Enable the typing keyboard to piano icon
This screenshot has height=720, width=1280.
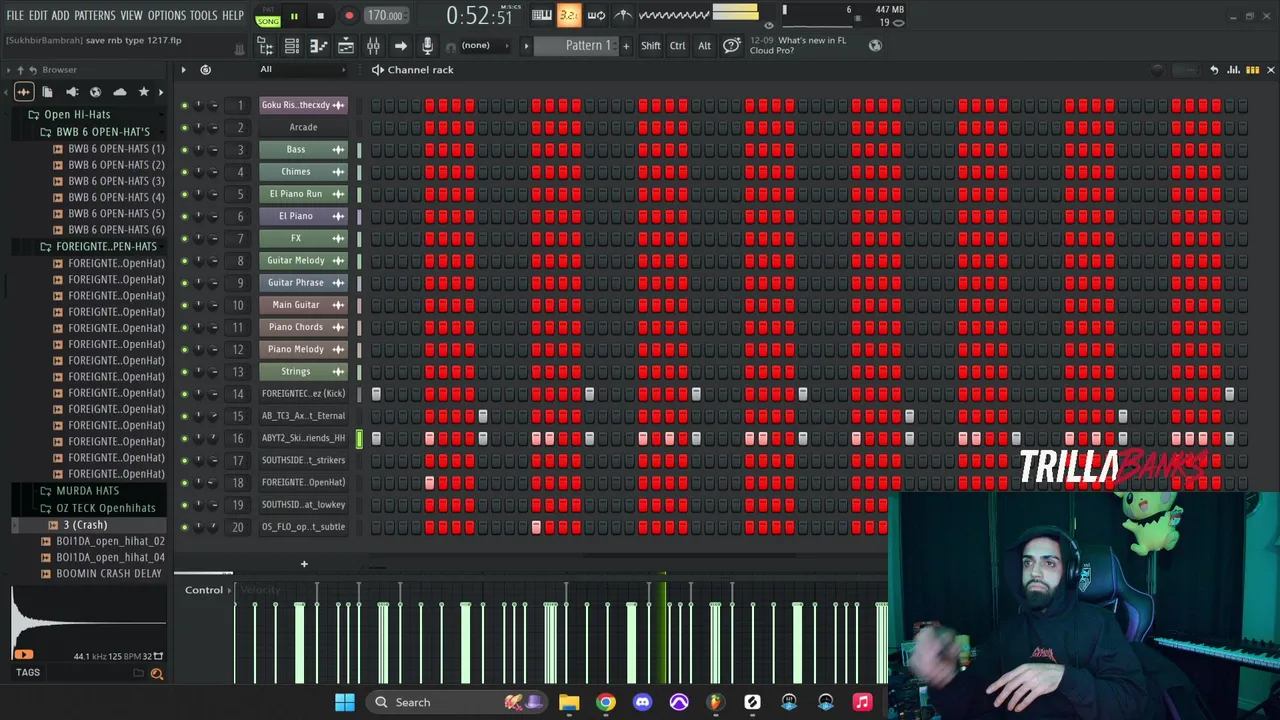(x=542, y=15)
